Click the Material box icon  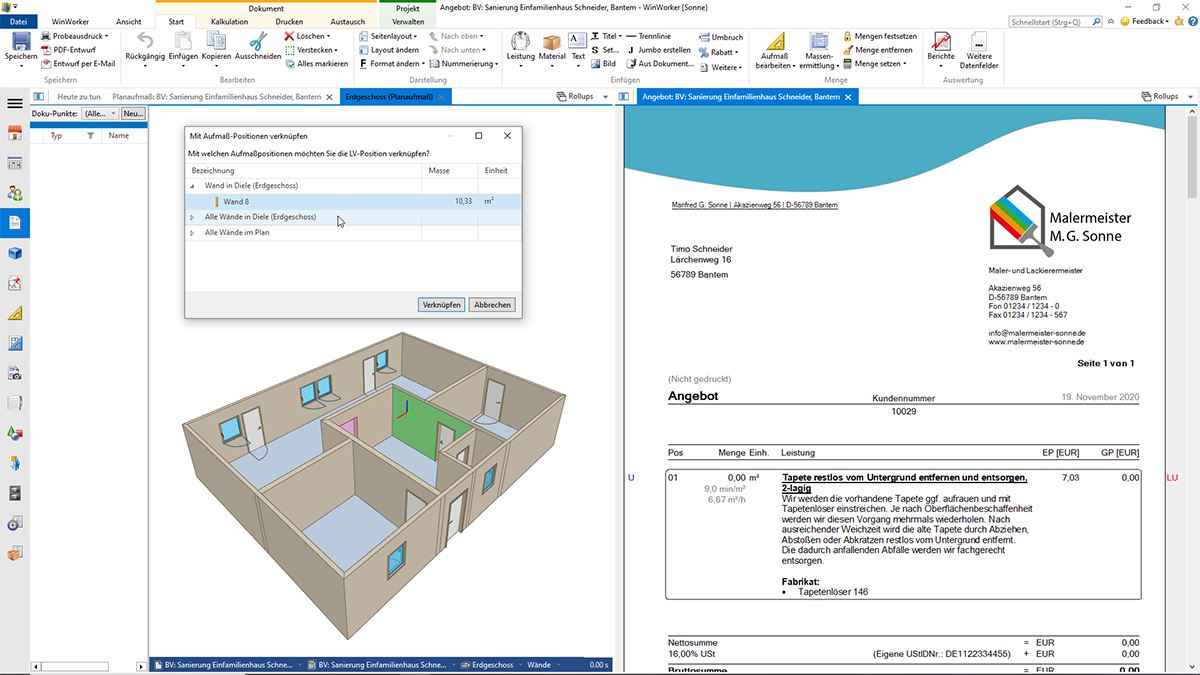552,45
